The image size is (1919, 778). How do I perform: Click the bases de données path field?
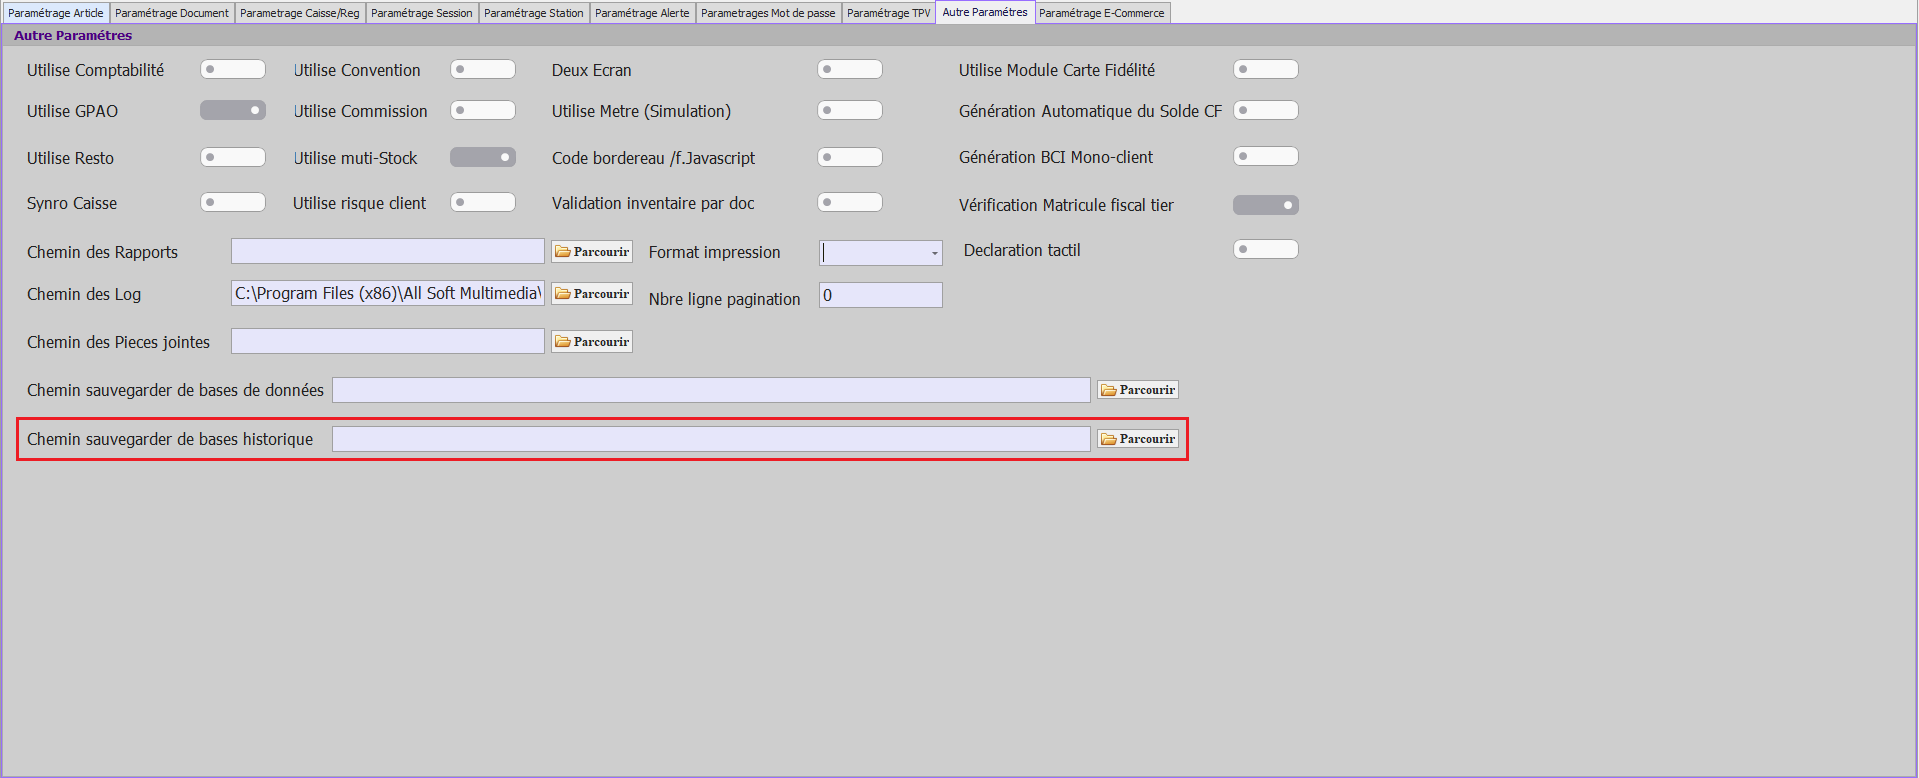point(711,390)
